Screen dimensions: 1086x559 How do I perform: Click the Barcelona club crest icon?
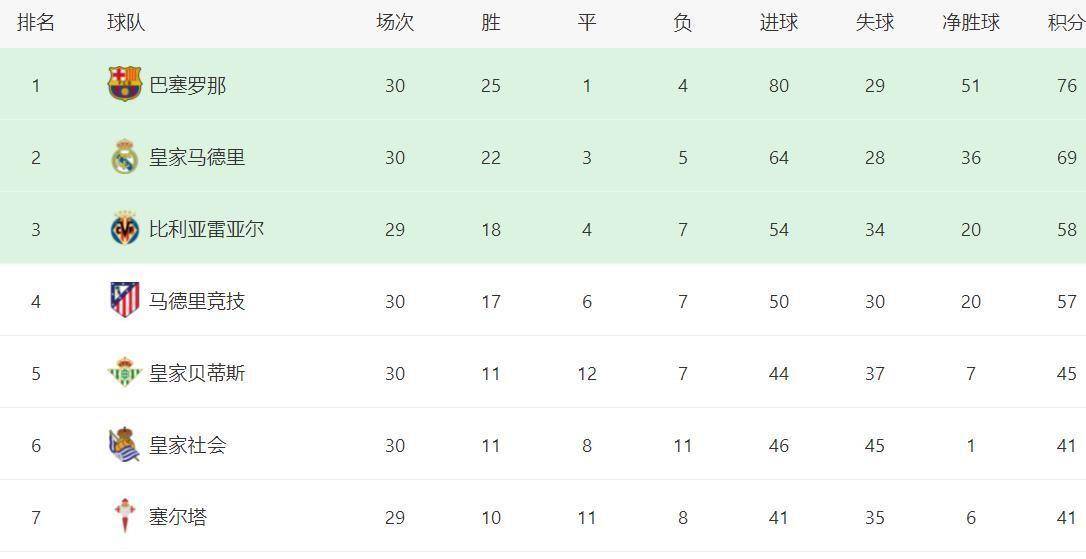tap(125, 84)
